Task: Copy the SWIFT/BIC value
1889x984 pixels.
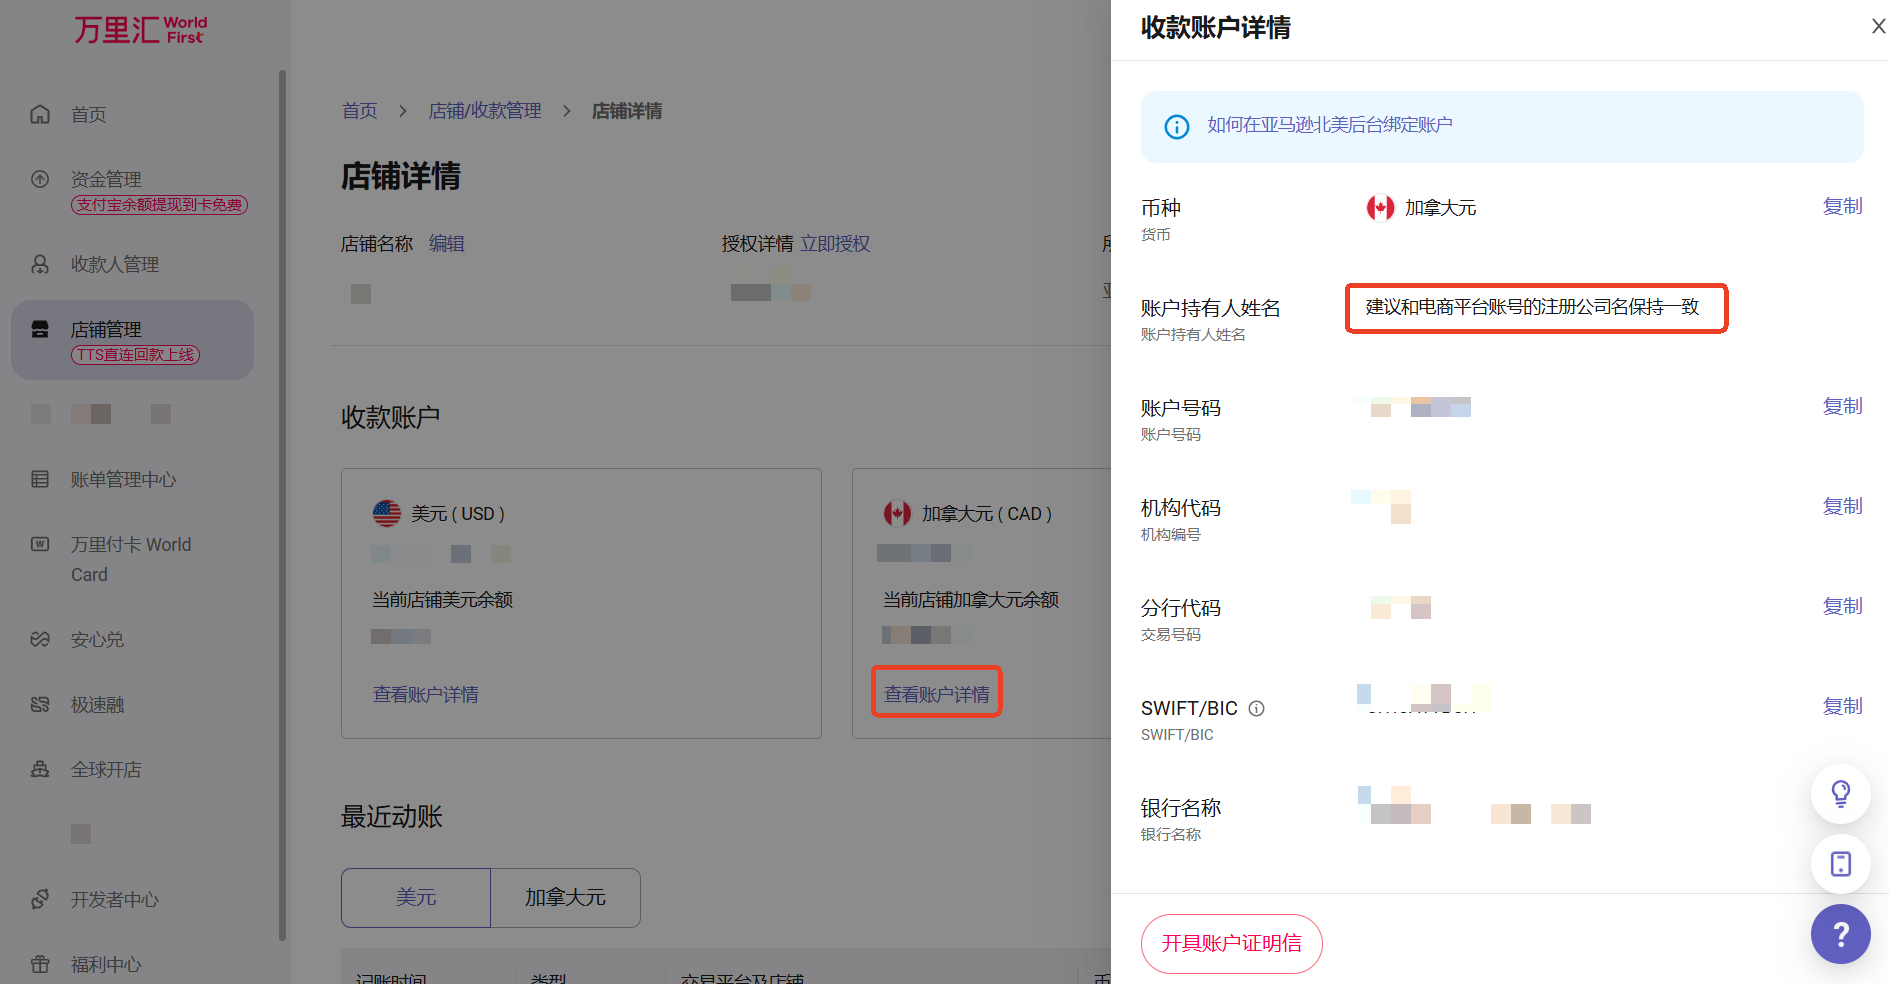Action: click(x=1843, y=706)
